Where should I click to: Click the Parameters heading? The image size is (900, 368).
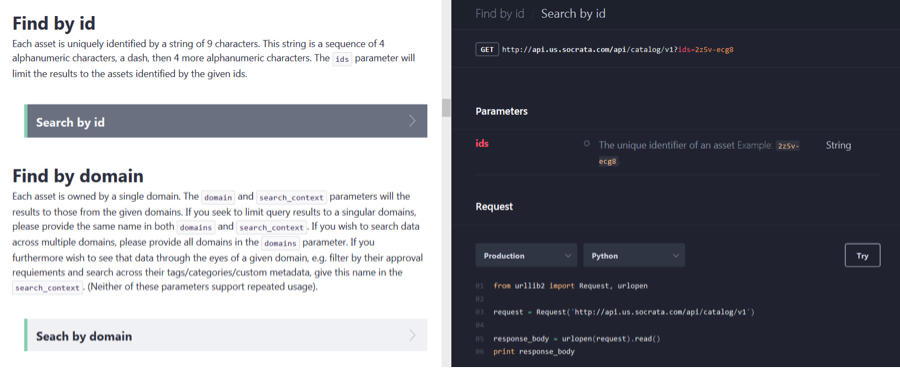[x=502, y=111]
